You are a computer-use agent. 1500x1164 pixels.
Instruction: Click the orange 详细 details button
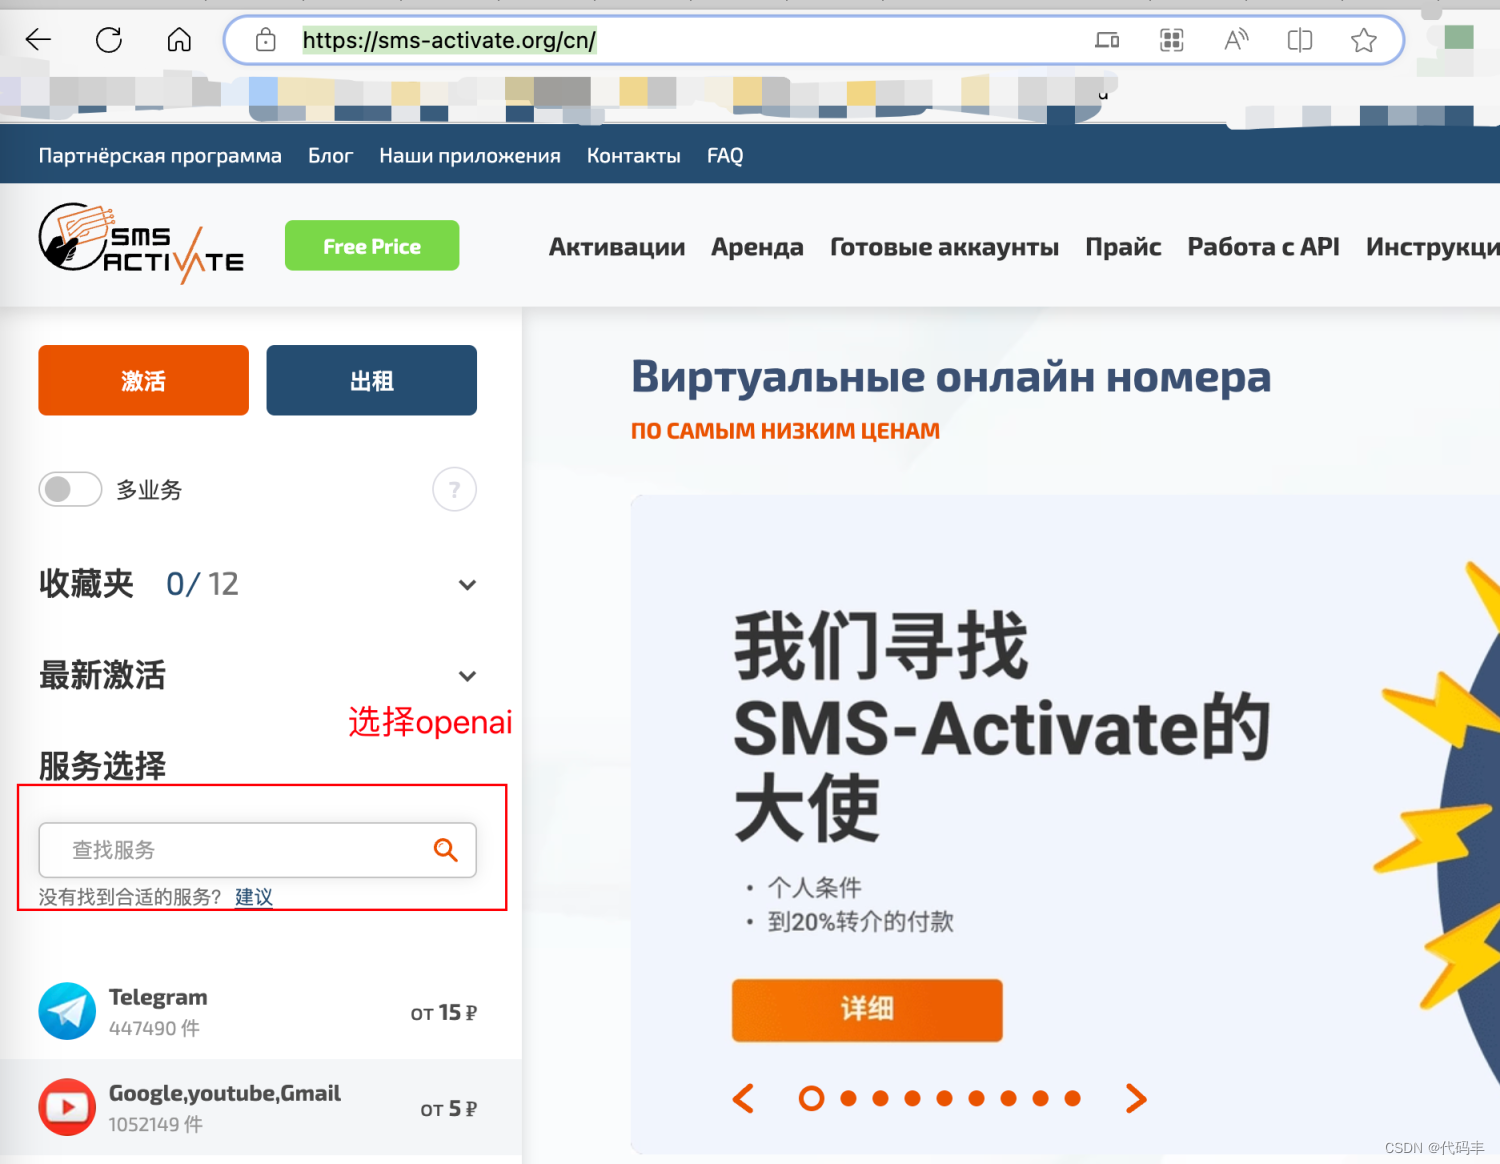(867, 1010)
